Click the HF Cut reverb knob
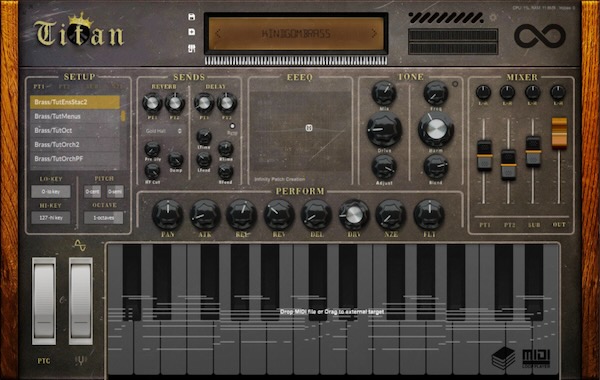This screenshot has width=600, height=380. pyautogui.click(x=152, y=171)
